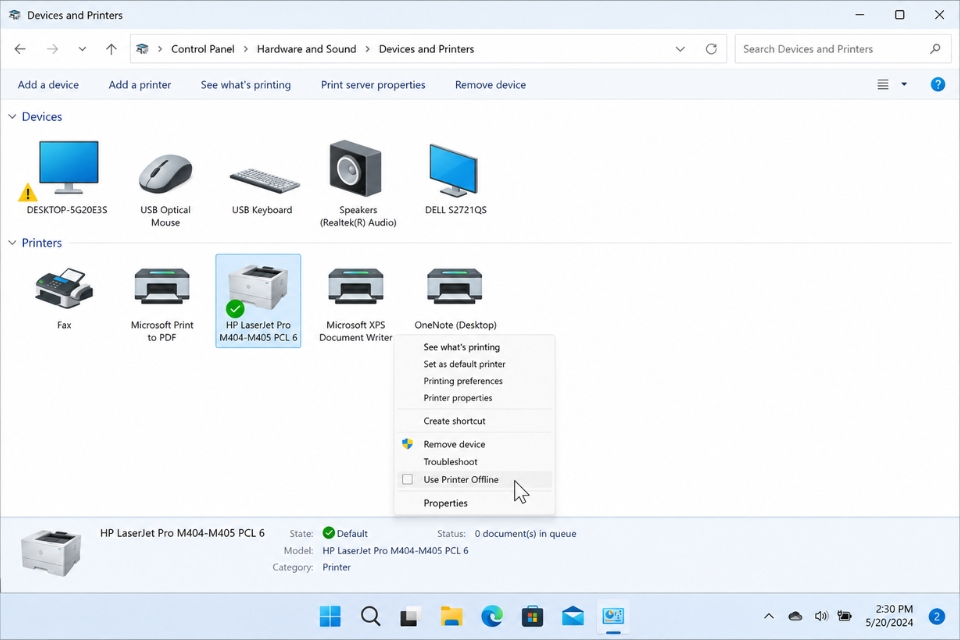Click the battery icon in system tray
The height and width of the screenshot is (640, 960).
pos(845,616)
